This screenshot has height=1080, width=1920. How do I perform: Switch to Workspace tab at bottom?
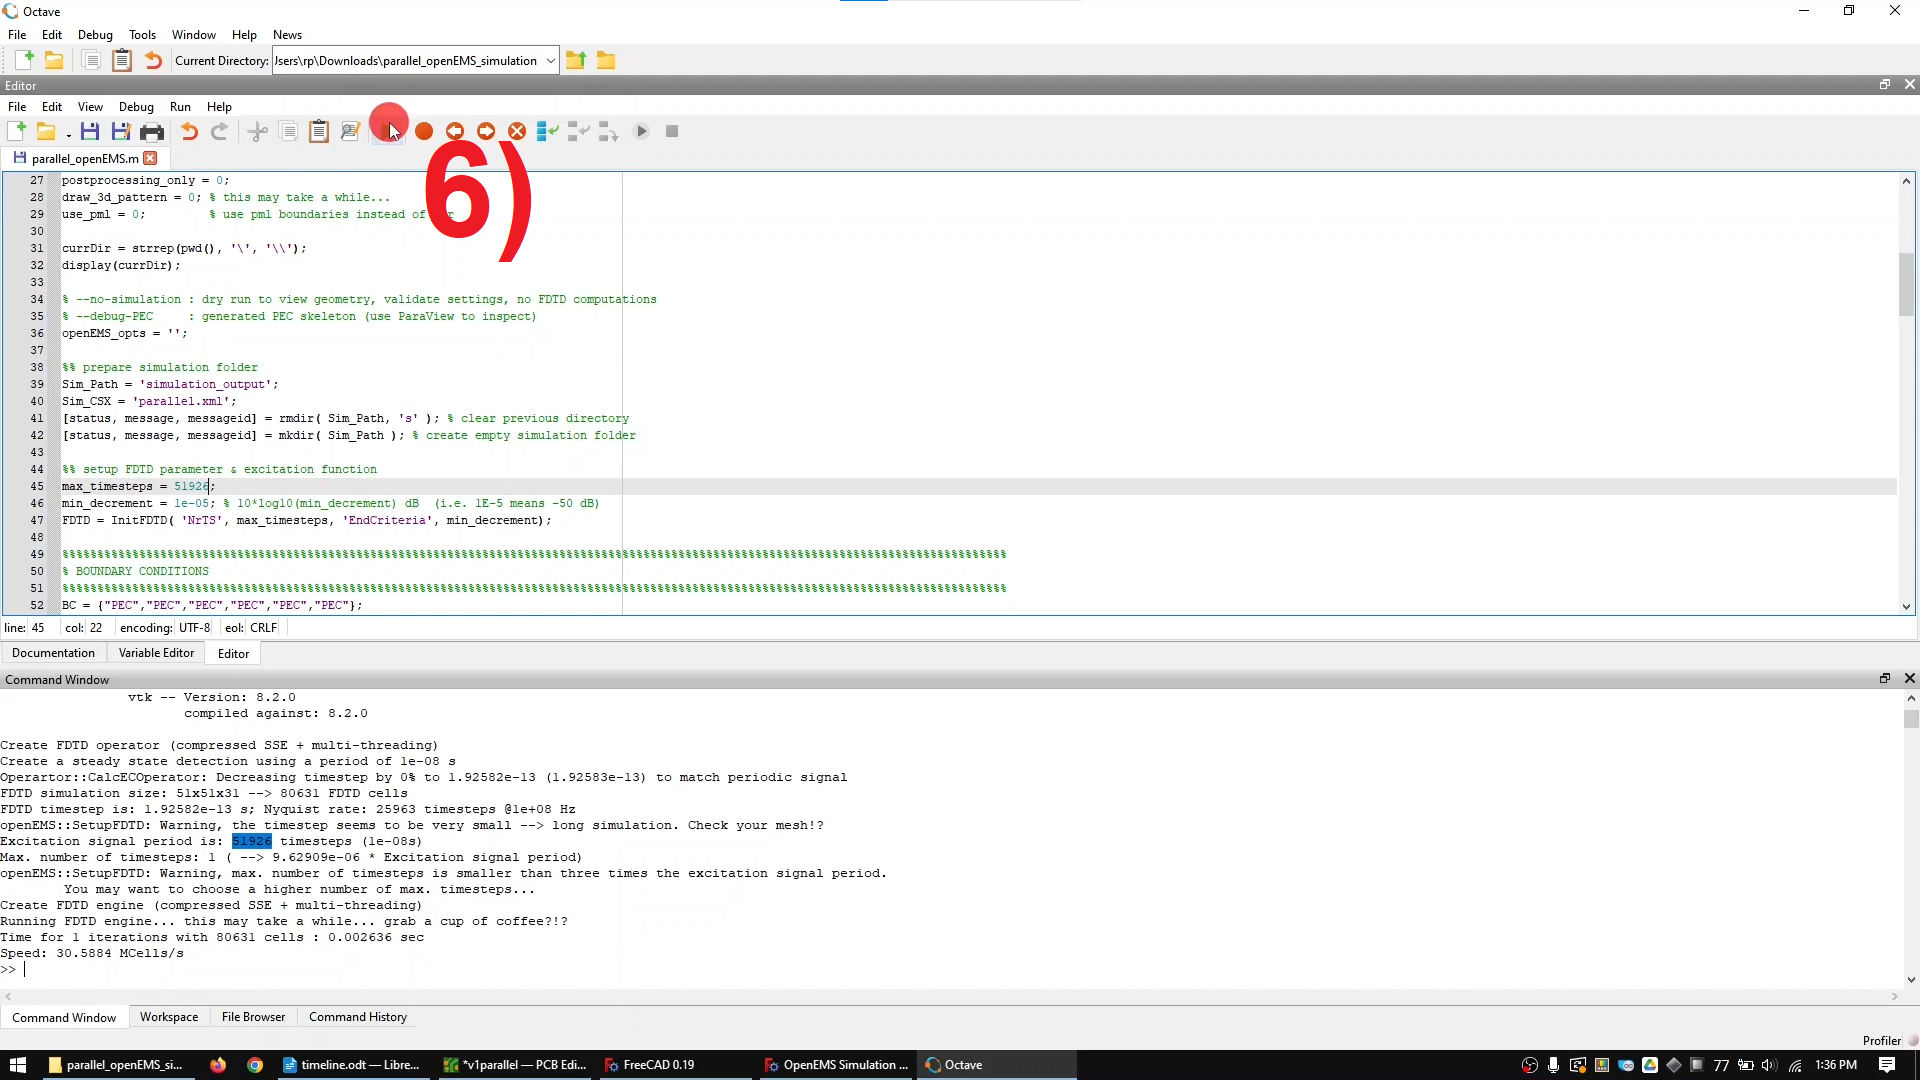coord(167,1015)
